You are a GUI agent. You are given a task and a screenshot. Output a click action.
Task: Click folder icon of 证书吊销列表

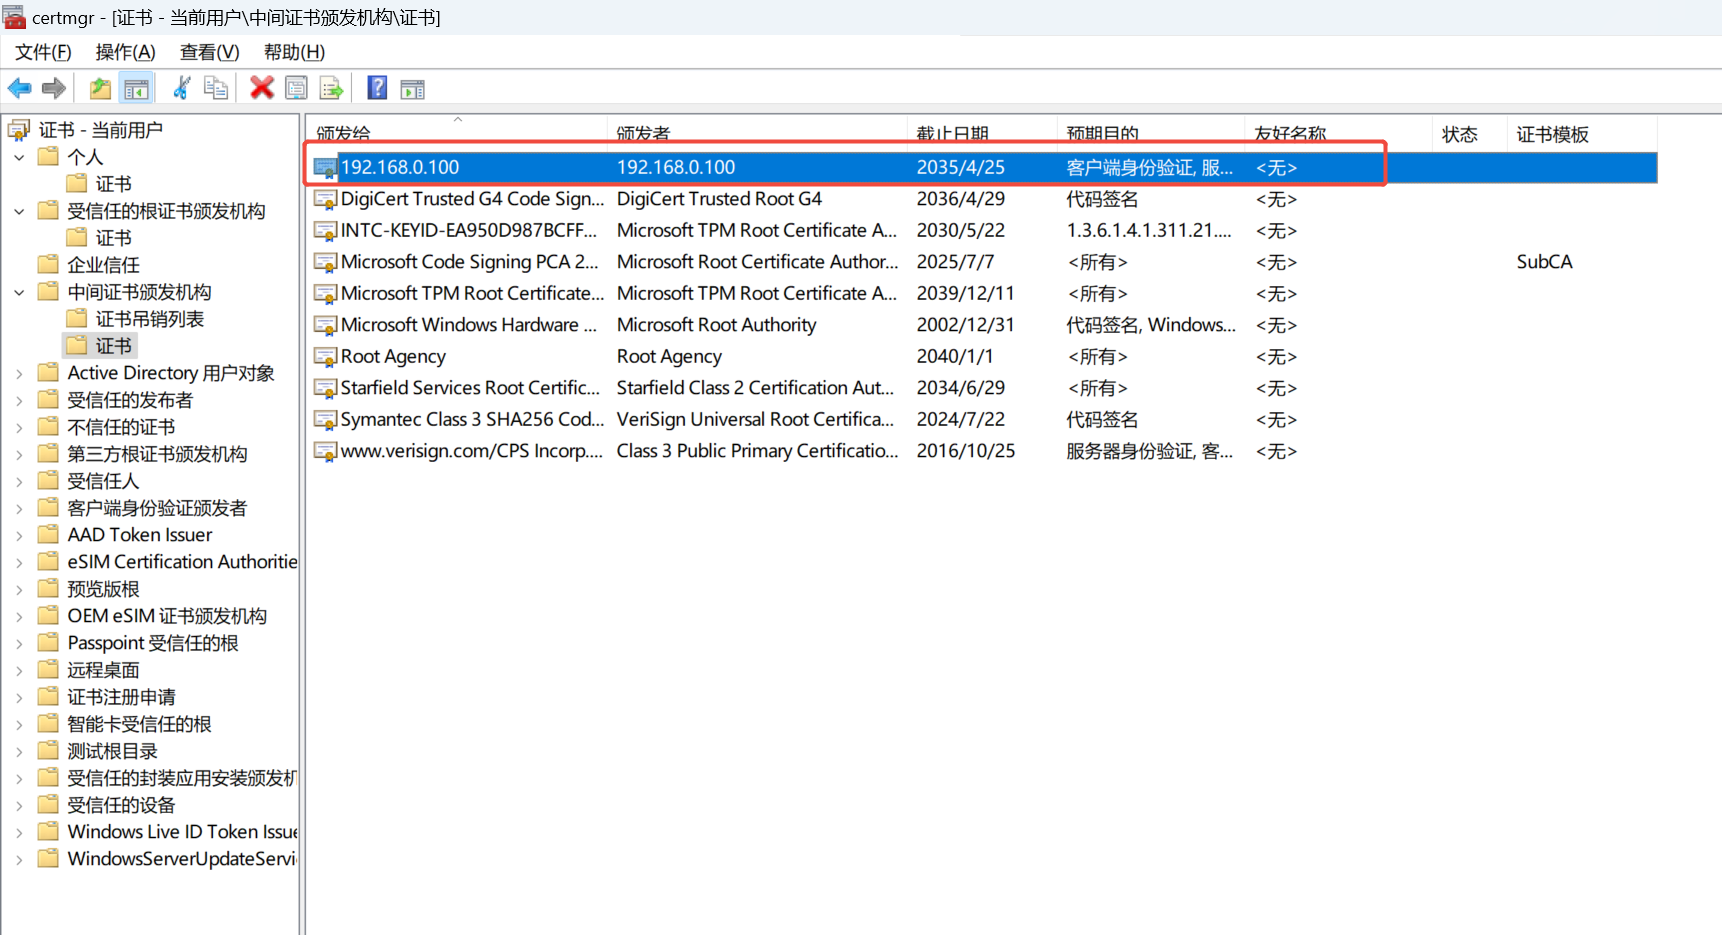coord(77,318)
